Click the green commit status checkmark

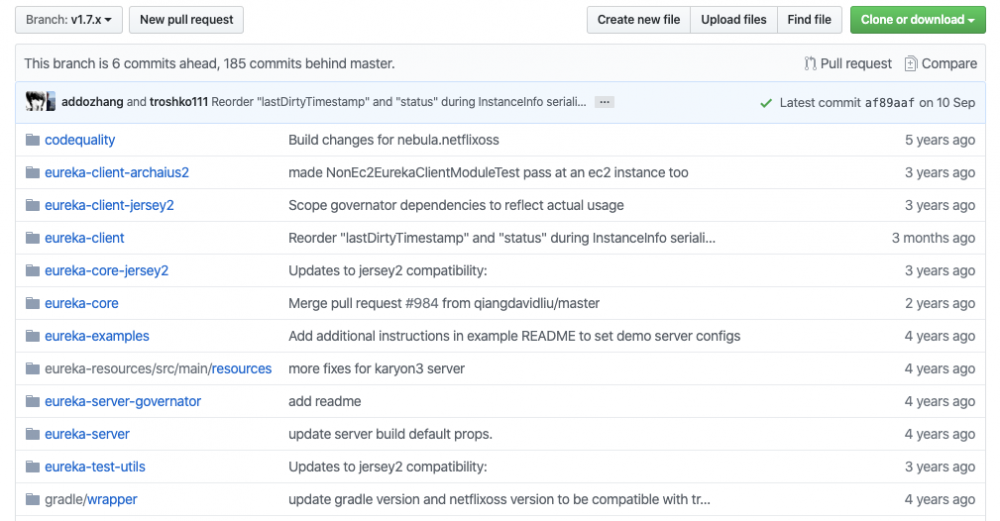tap(766, 103)
